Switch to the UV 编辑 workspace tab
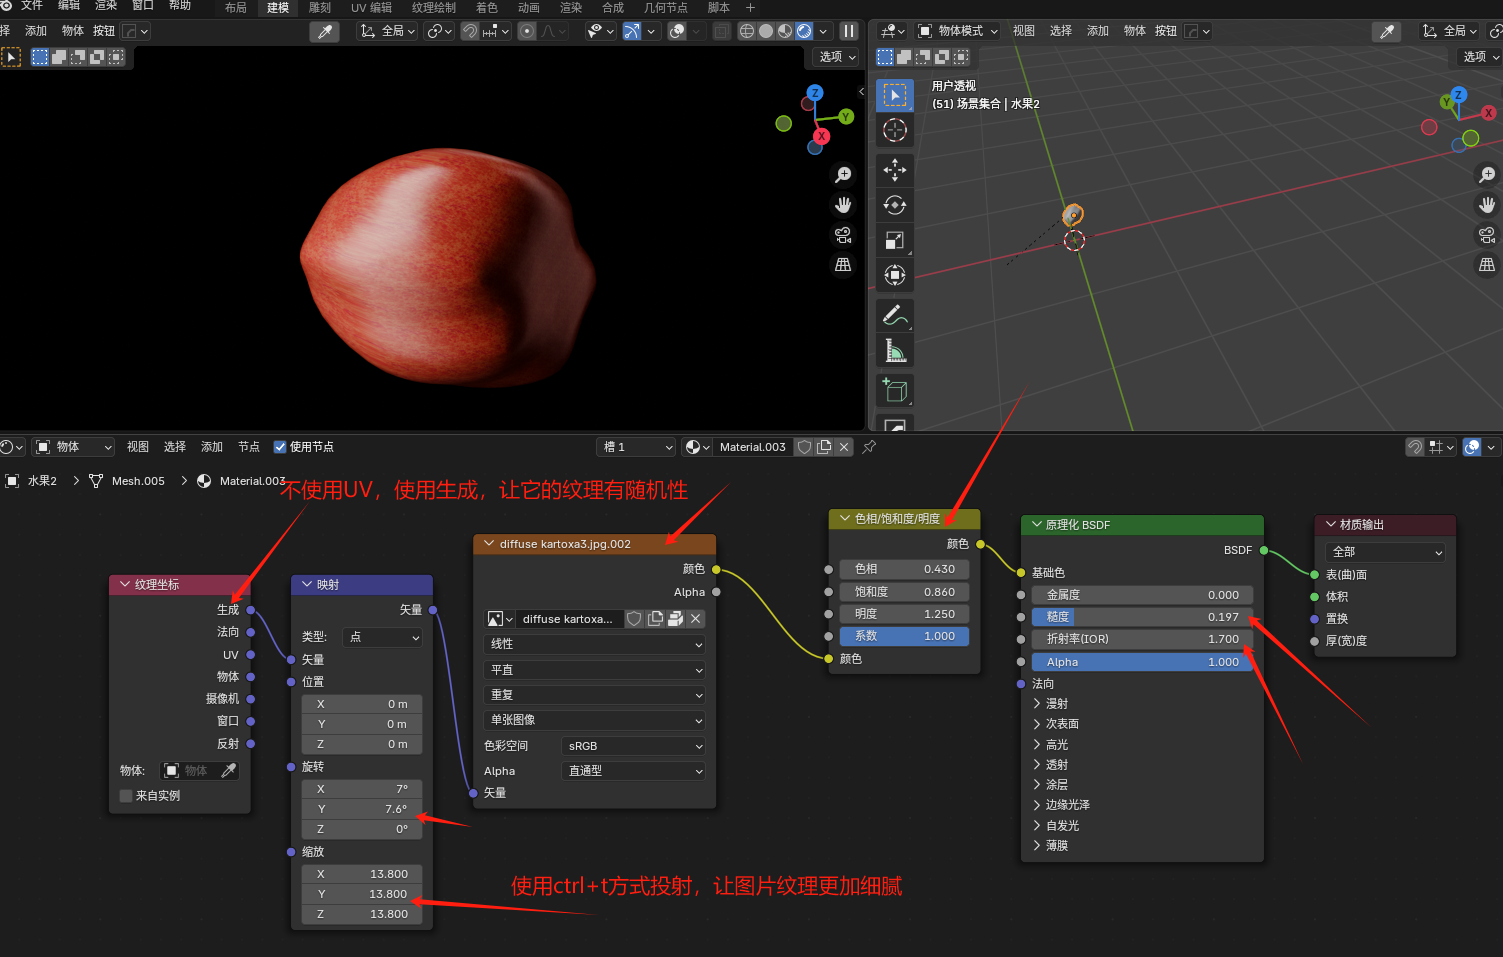The width and height of the screenshot is (1503, 957). [371, 8]
